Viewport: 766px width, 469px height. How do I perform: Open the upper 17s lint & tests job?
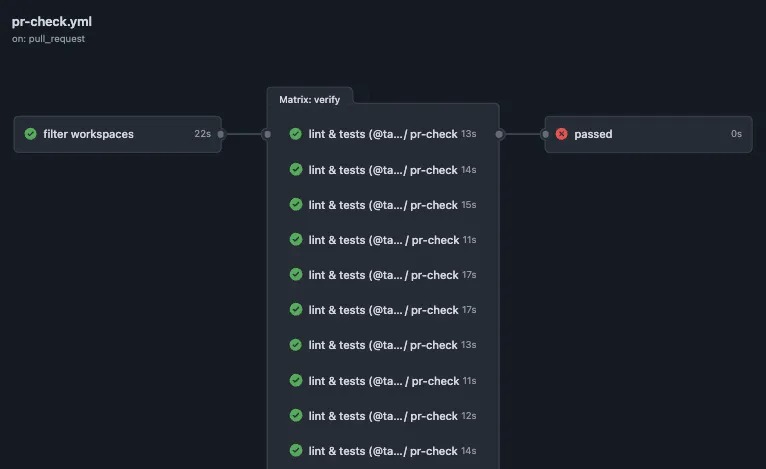coord(383,275)
